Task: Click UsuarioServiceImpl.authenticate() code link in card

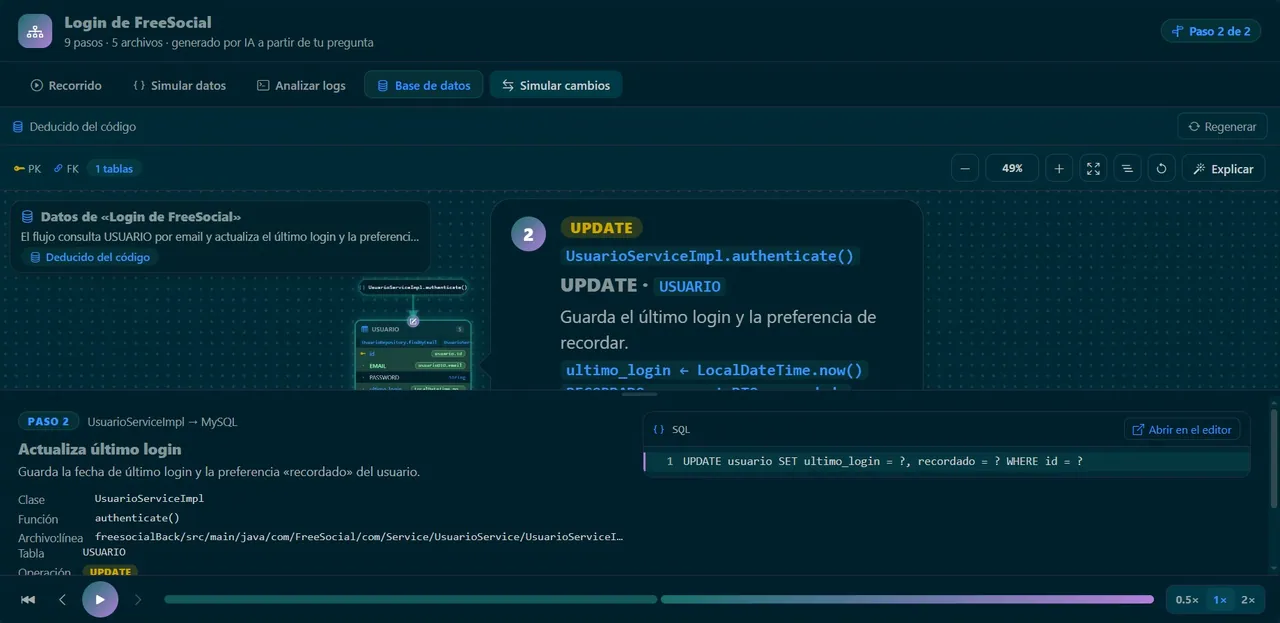Action: tap(710, 256)
